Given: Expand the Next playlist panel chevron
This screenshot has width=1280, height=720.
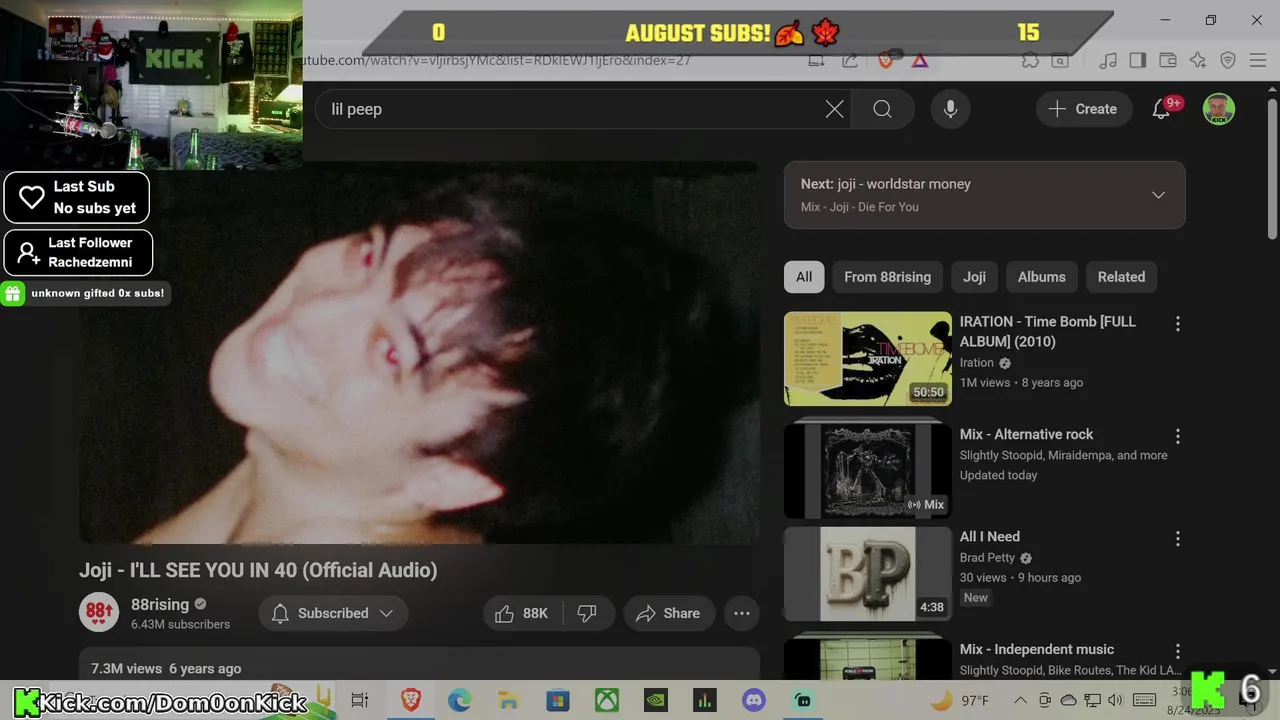Looking at the screenshot, I should pos(1158,195).
